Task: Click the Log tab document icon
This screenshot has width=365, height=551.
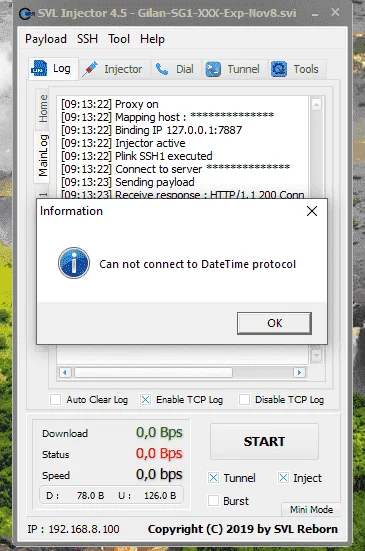Action: [x=39, y=68]
